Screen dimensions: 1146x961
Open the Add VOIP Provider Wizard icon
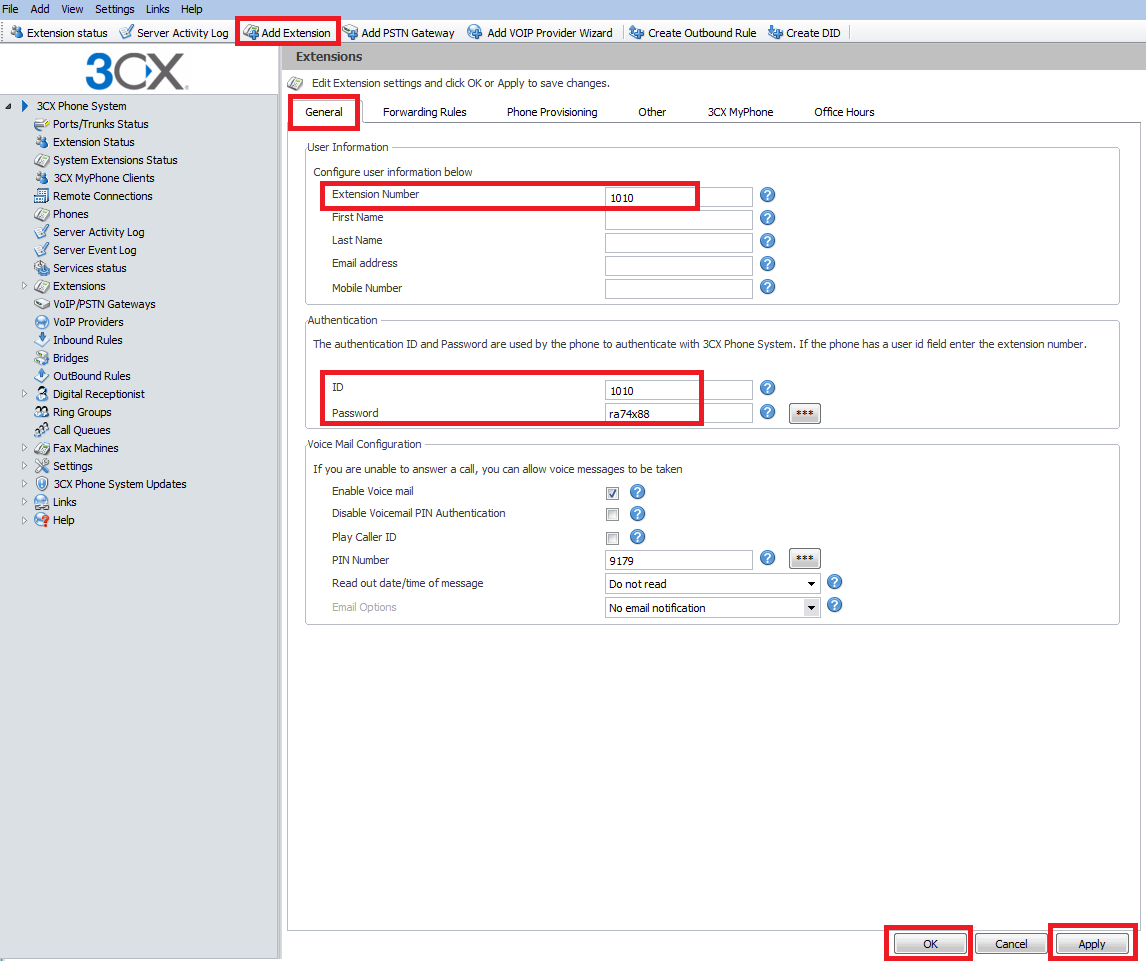click(x=475, y=33)
